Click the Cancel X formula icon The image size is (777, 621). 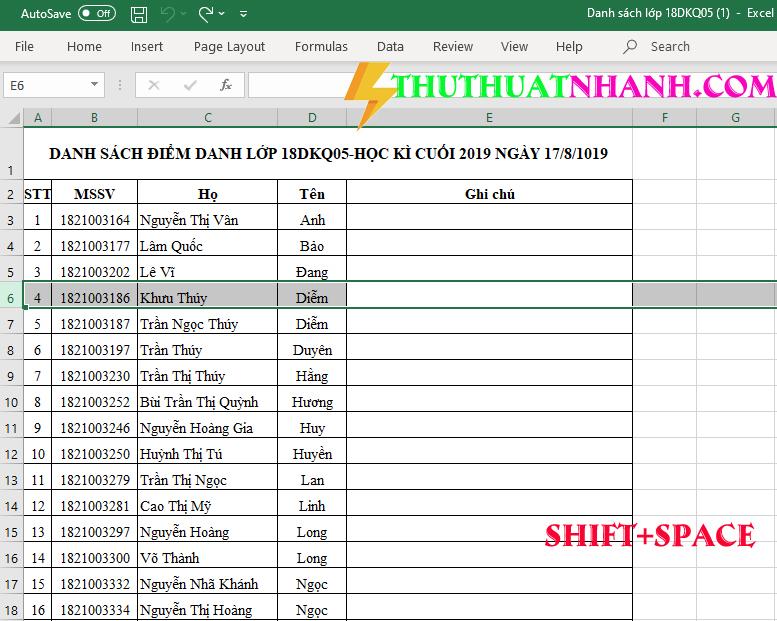coord(154,85)
